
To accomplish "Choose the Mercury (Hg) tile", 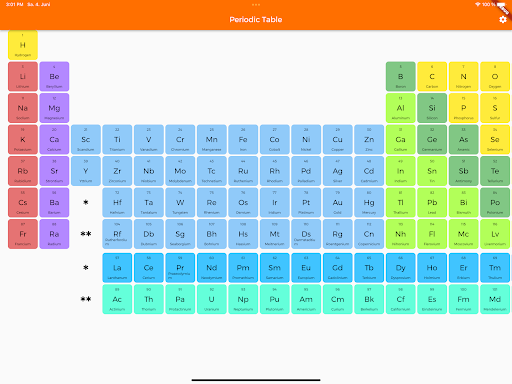I will pyautogui.click(x=369, y=202).
